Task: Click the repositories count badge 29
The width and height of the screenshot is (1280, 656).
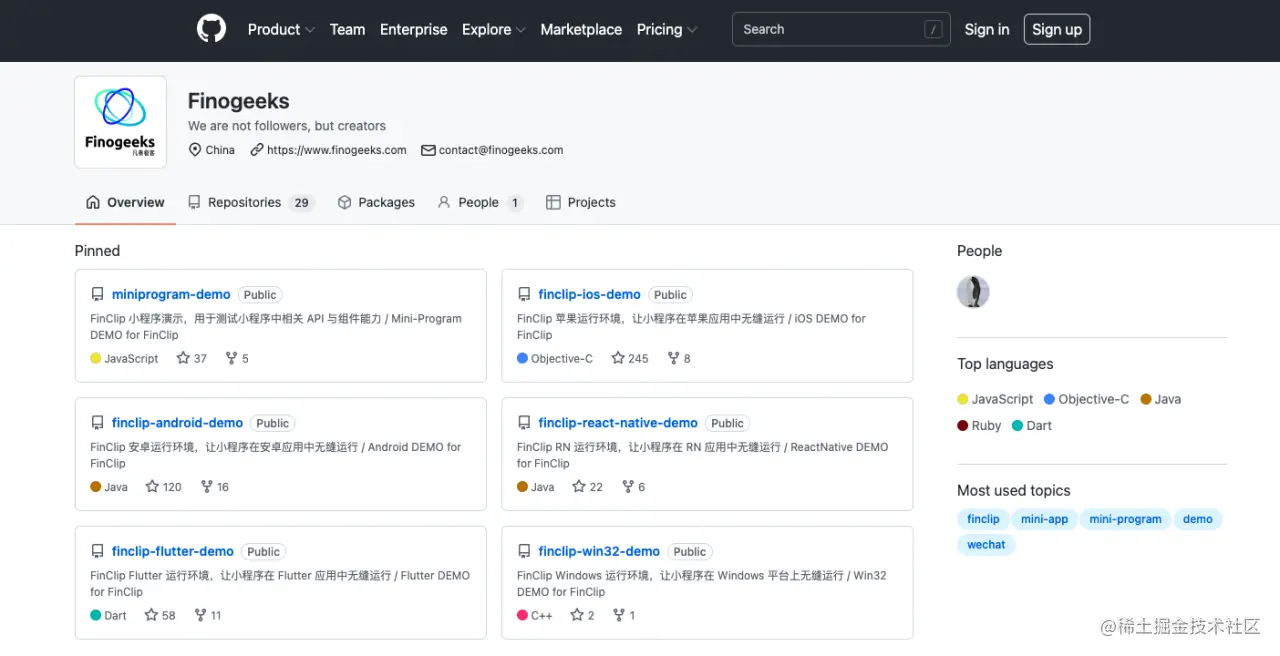Action: pyautogui.click(x=301, y=203)
